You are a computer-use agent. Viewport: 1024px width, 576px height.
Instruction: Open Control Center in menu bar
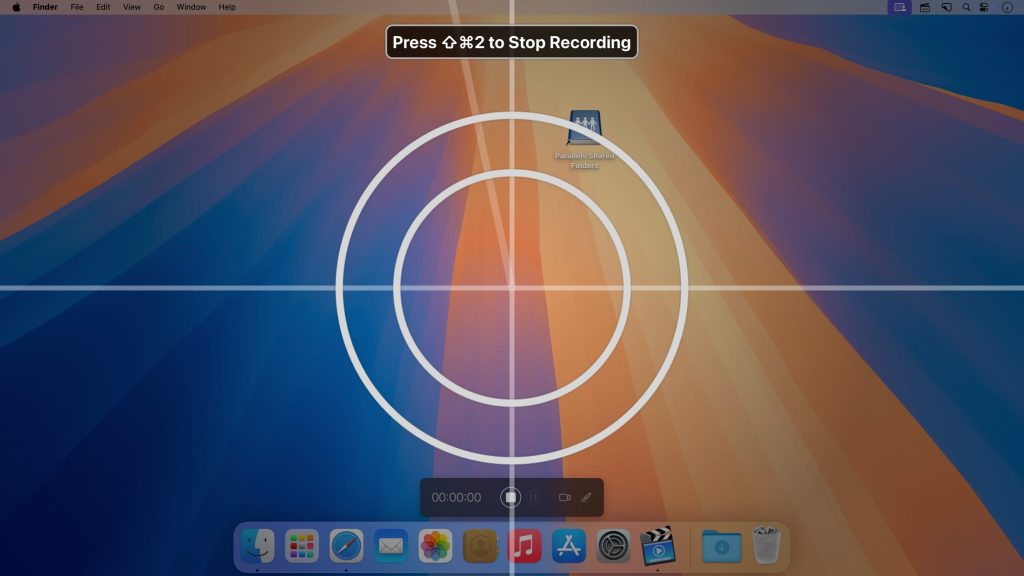point(986,7)
